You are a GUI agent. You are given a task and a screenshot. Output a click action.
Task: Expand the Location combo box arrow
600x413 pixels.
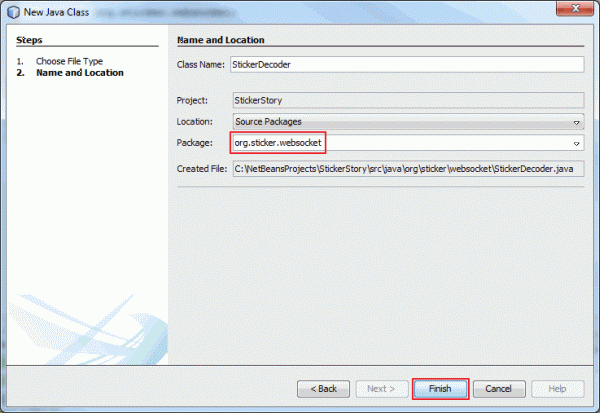[576, 122]
